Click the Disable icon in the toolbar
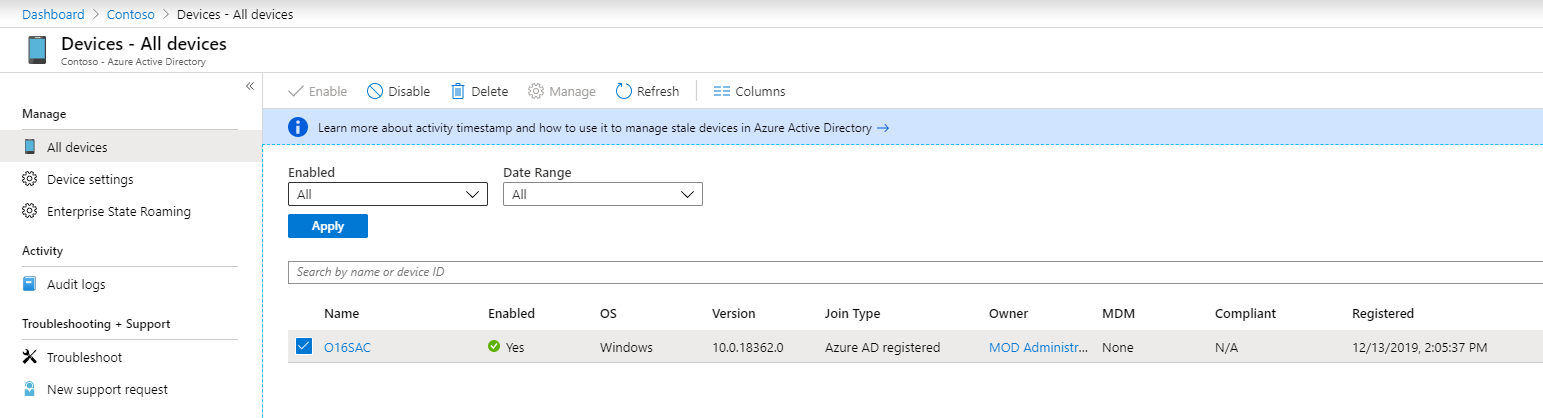The width and height of the screenshot is (1543, 418). tap(375, 91)
